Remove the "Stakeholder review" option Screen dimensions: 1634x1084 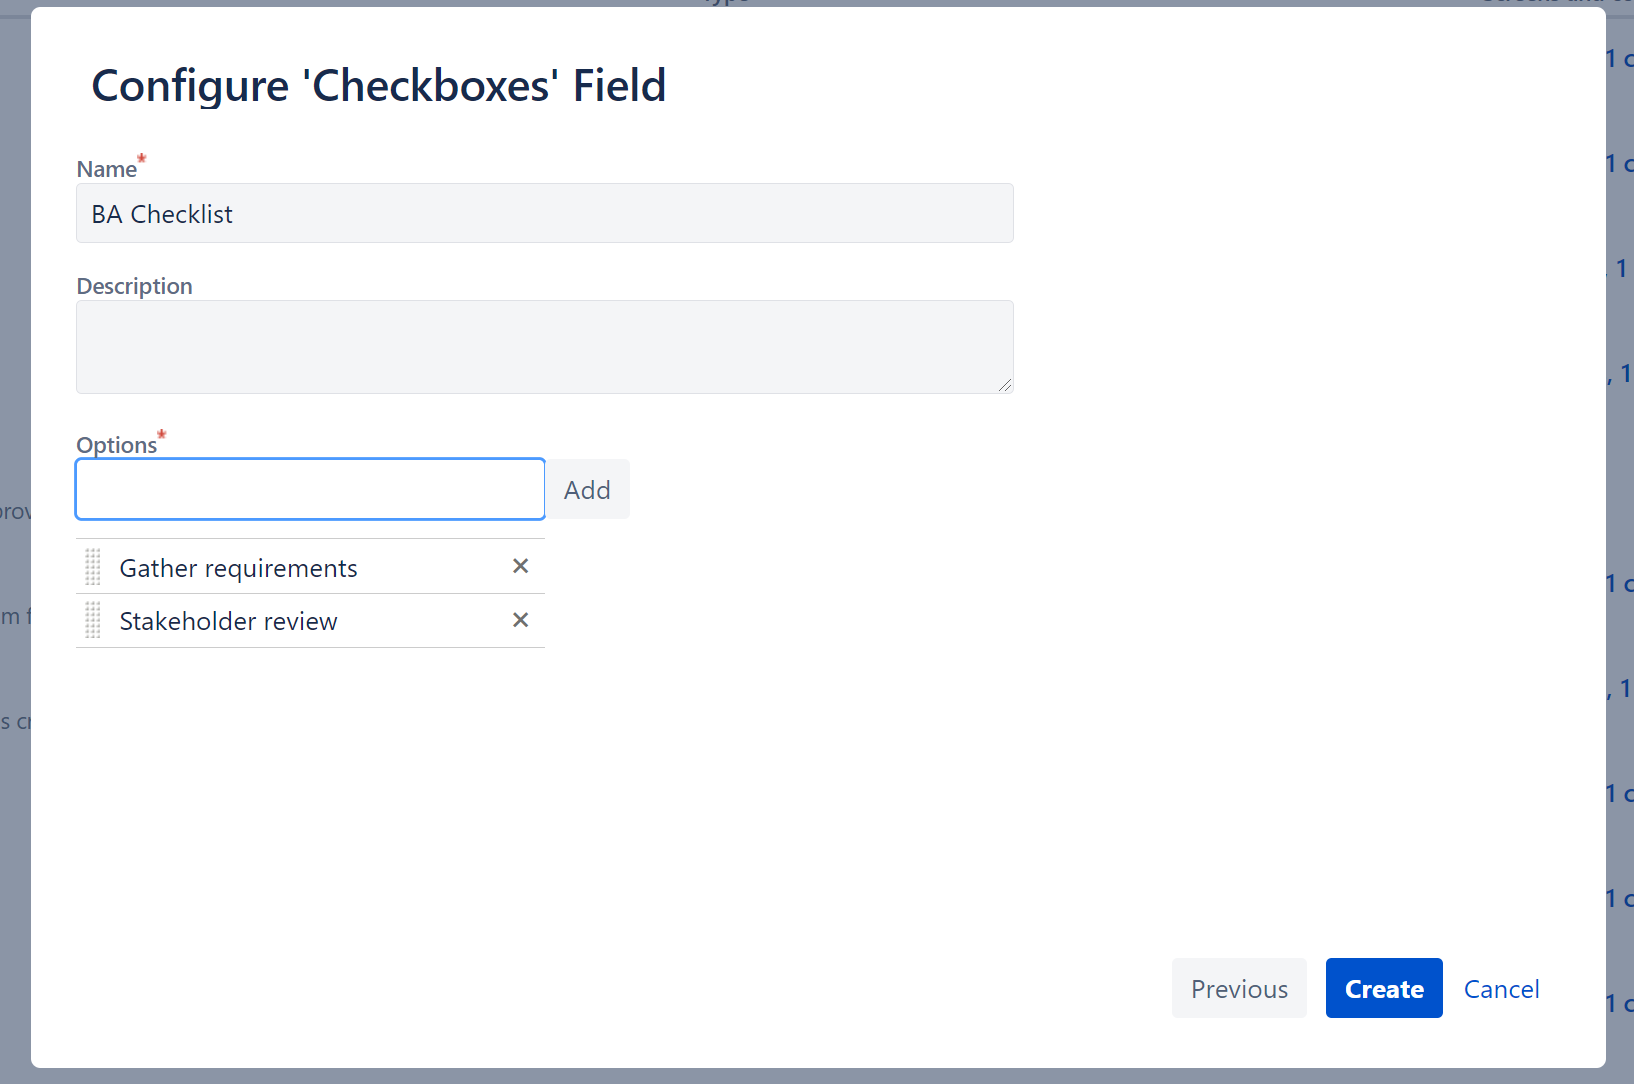click(x=520, y=620)
